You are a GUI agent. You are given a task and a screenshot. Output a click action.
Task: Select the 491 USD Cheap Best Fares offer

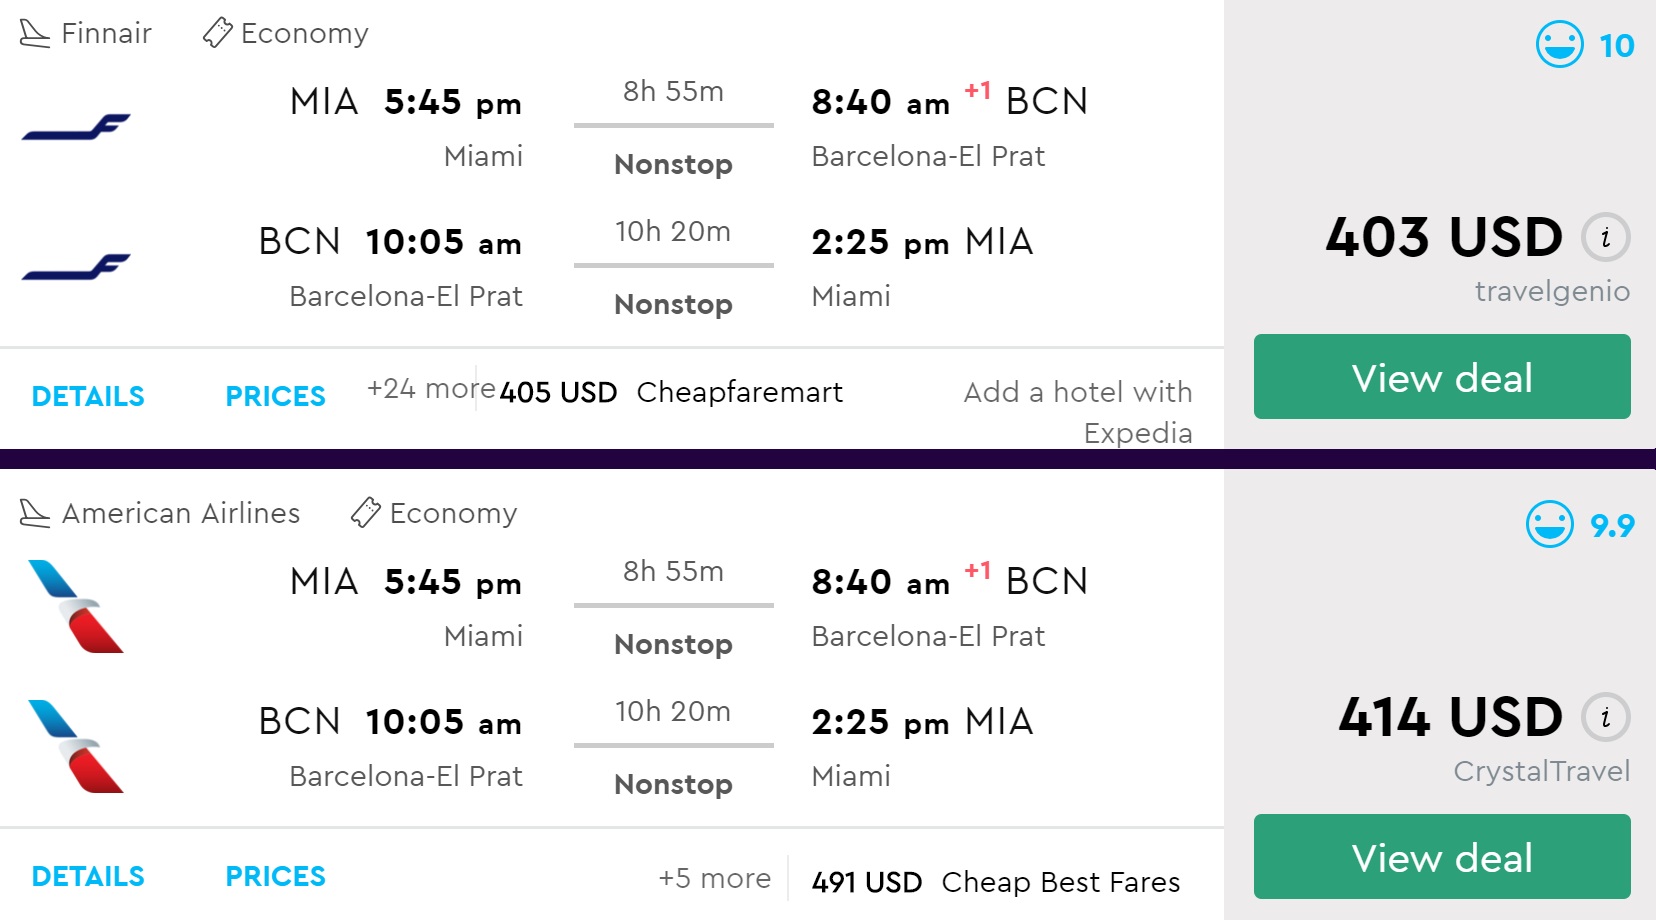click(995, 882)
